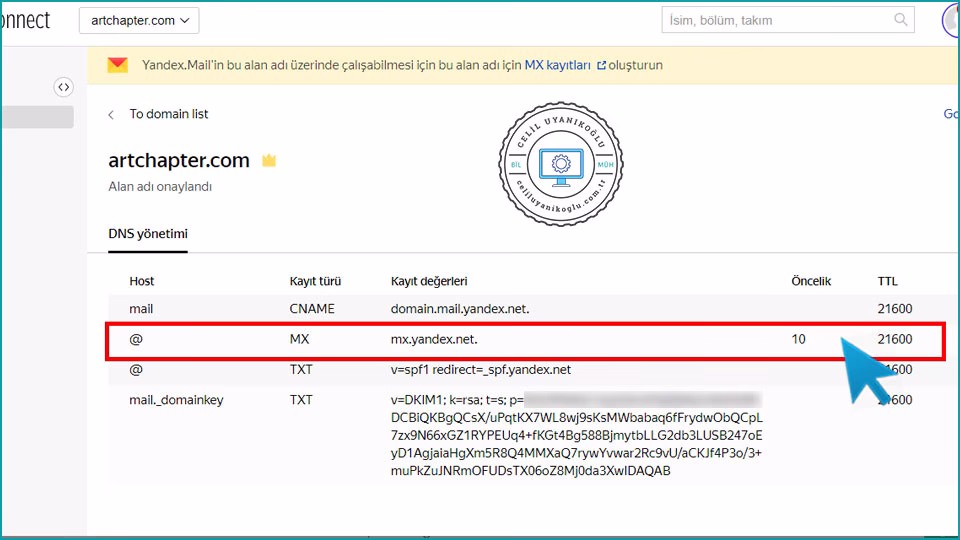Click the mx.yandex.net. value
The width and height of the screenshot is (960, 540).
click(x=434, y=339)
